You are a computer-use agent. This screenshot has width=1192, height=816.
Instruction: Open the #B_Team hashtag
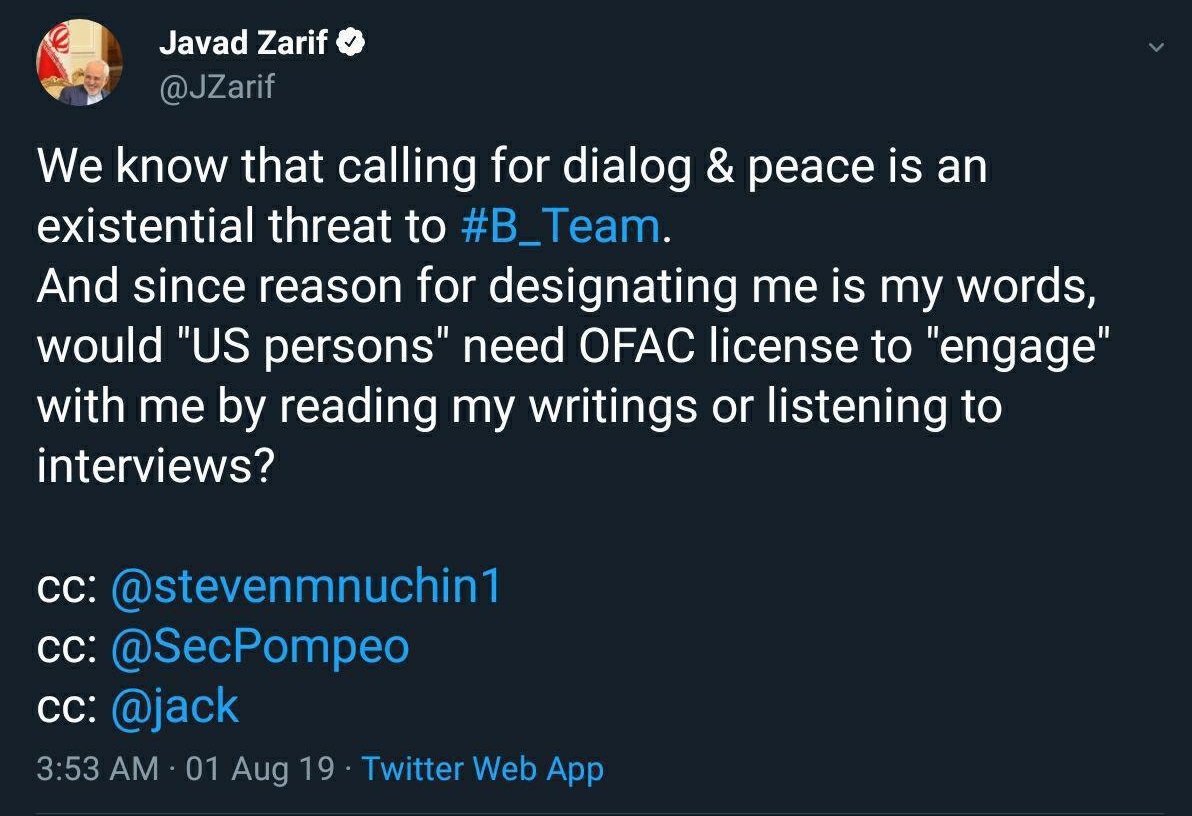(x=560, y=227)
